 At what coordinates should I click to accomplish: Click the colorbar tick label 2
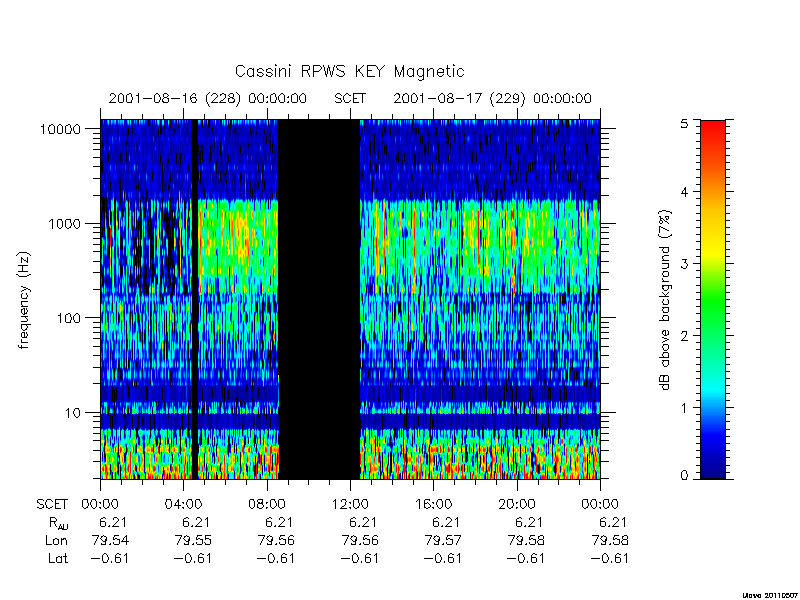[x=684, y=336]
